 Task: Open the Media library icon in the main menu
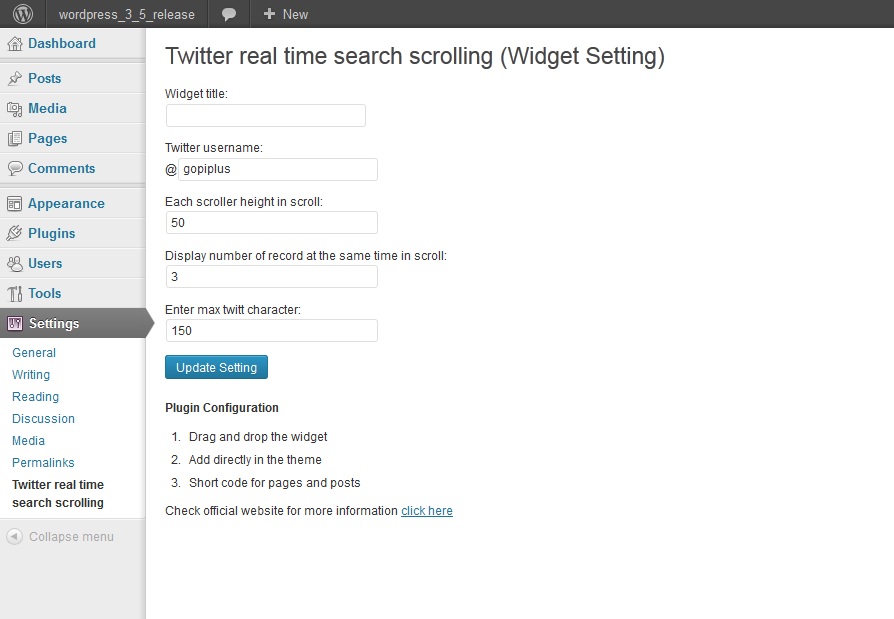[15, 108]
